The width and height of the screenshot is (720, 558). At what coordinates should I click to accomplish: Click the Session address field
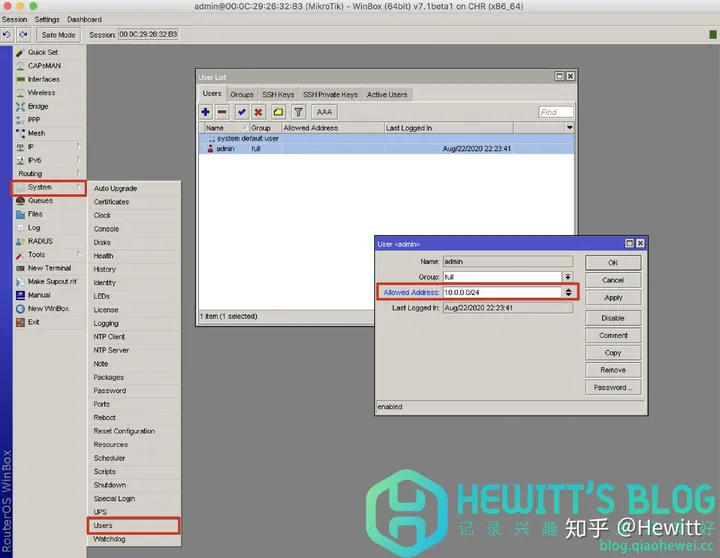(148, 34)
